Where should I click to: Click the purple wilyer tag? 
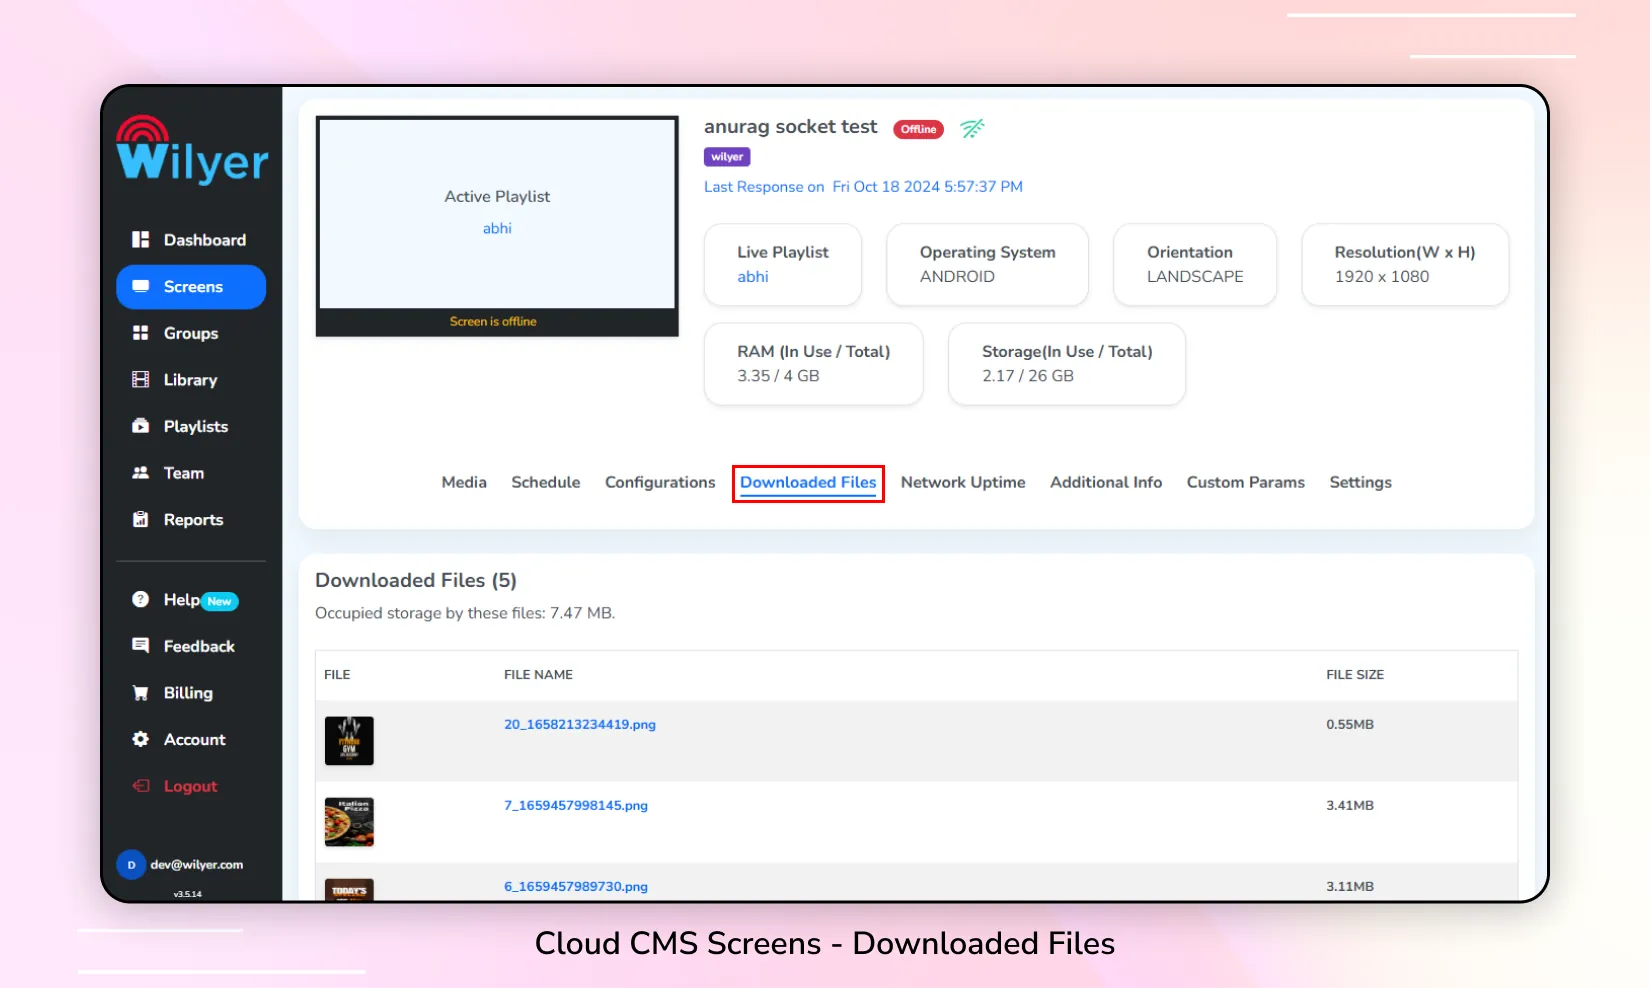click(727, 157)
